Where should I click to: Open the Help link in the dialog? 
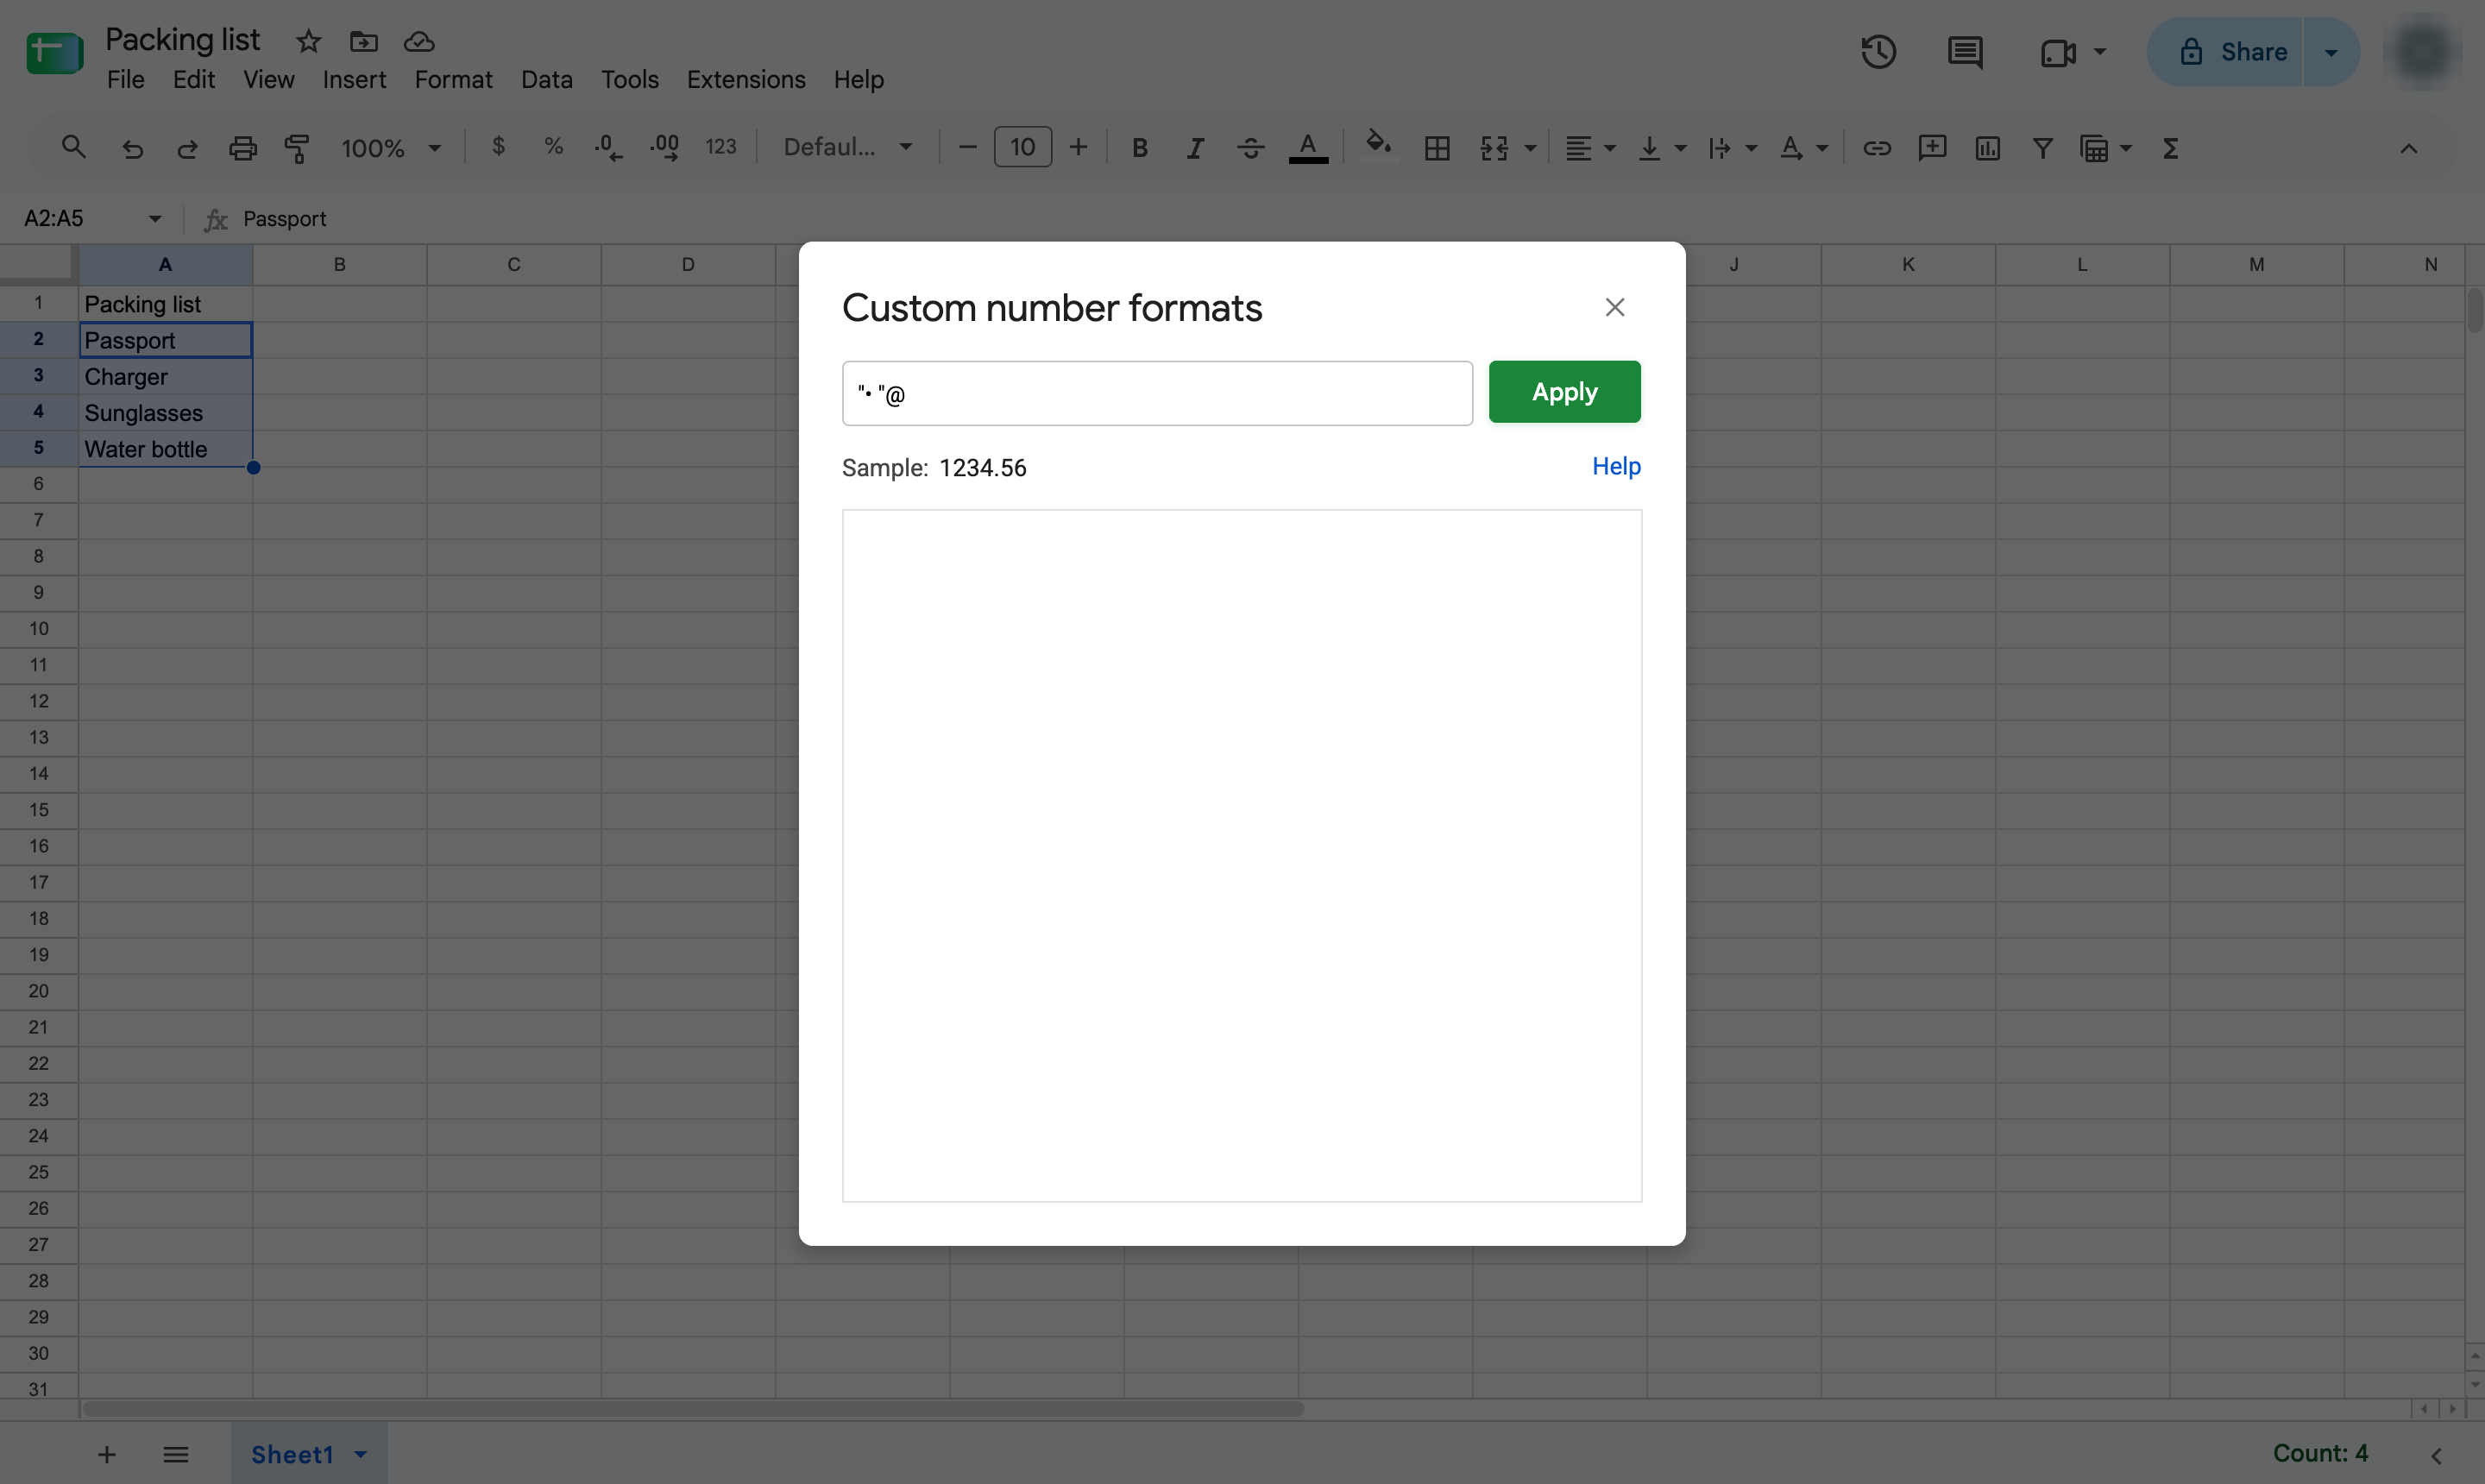point(1616,467)
